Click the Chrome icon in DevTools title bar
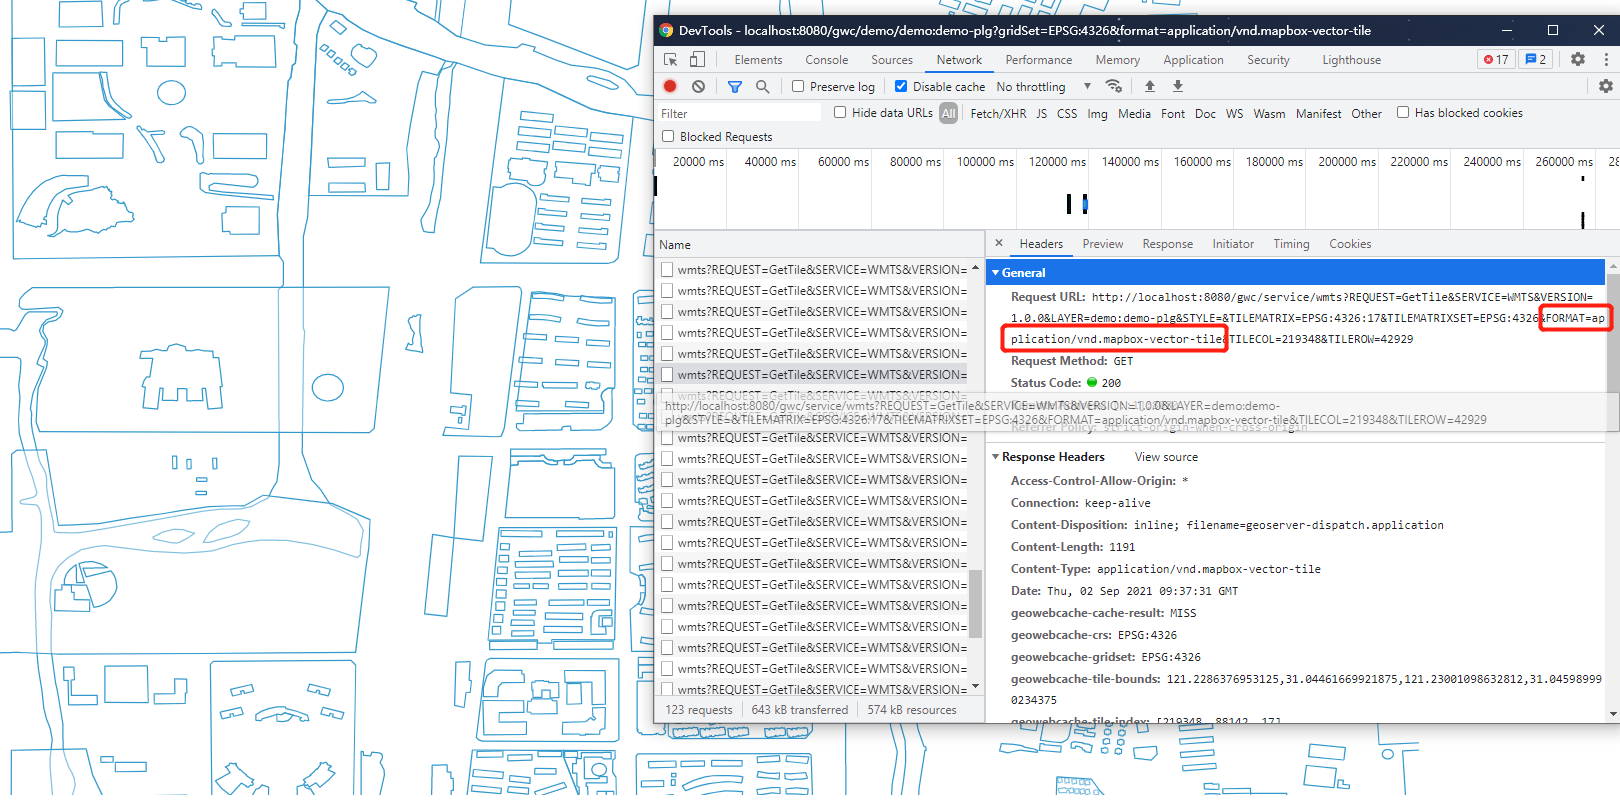The image size is (1620, 807). [666, 31]
